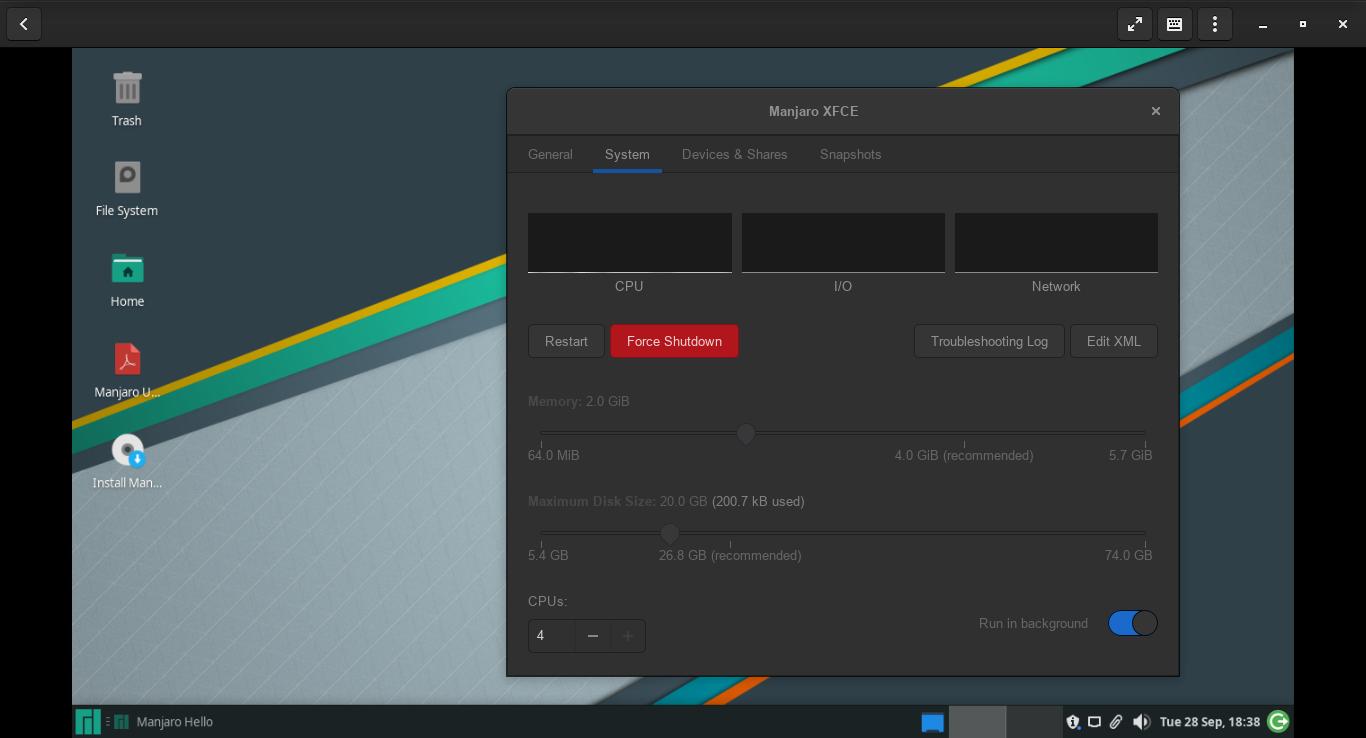The image size is (1366, 738).
Task: Open the Troubleshooting Log
Action: point(989,341)
